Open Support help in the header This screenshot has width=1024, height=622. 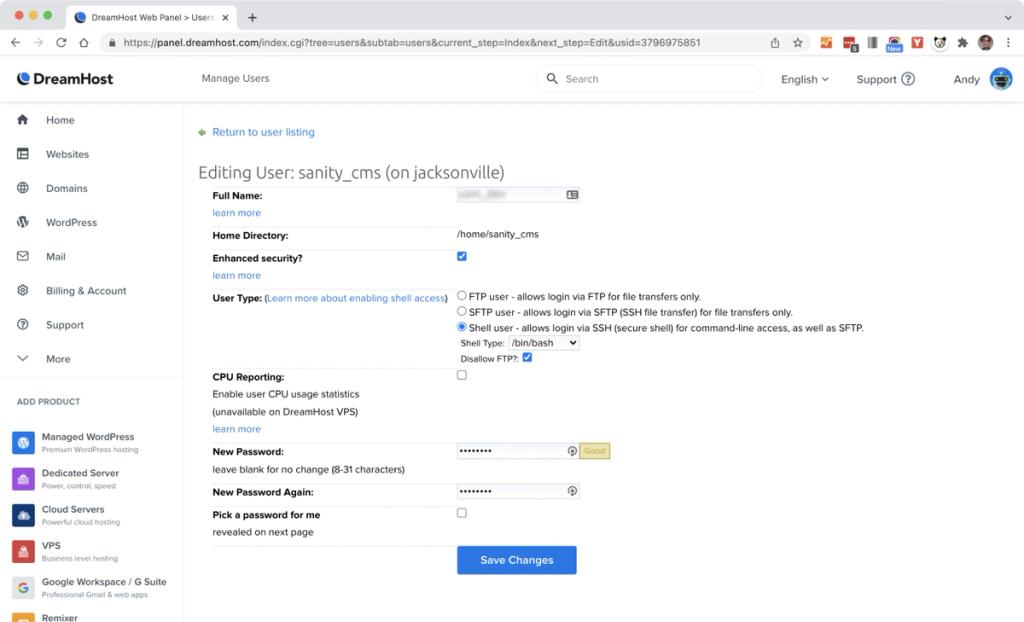click(x=886, y=79)
